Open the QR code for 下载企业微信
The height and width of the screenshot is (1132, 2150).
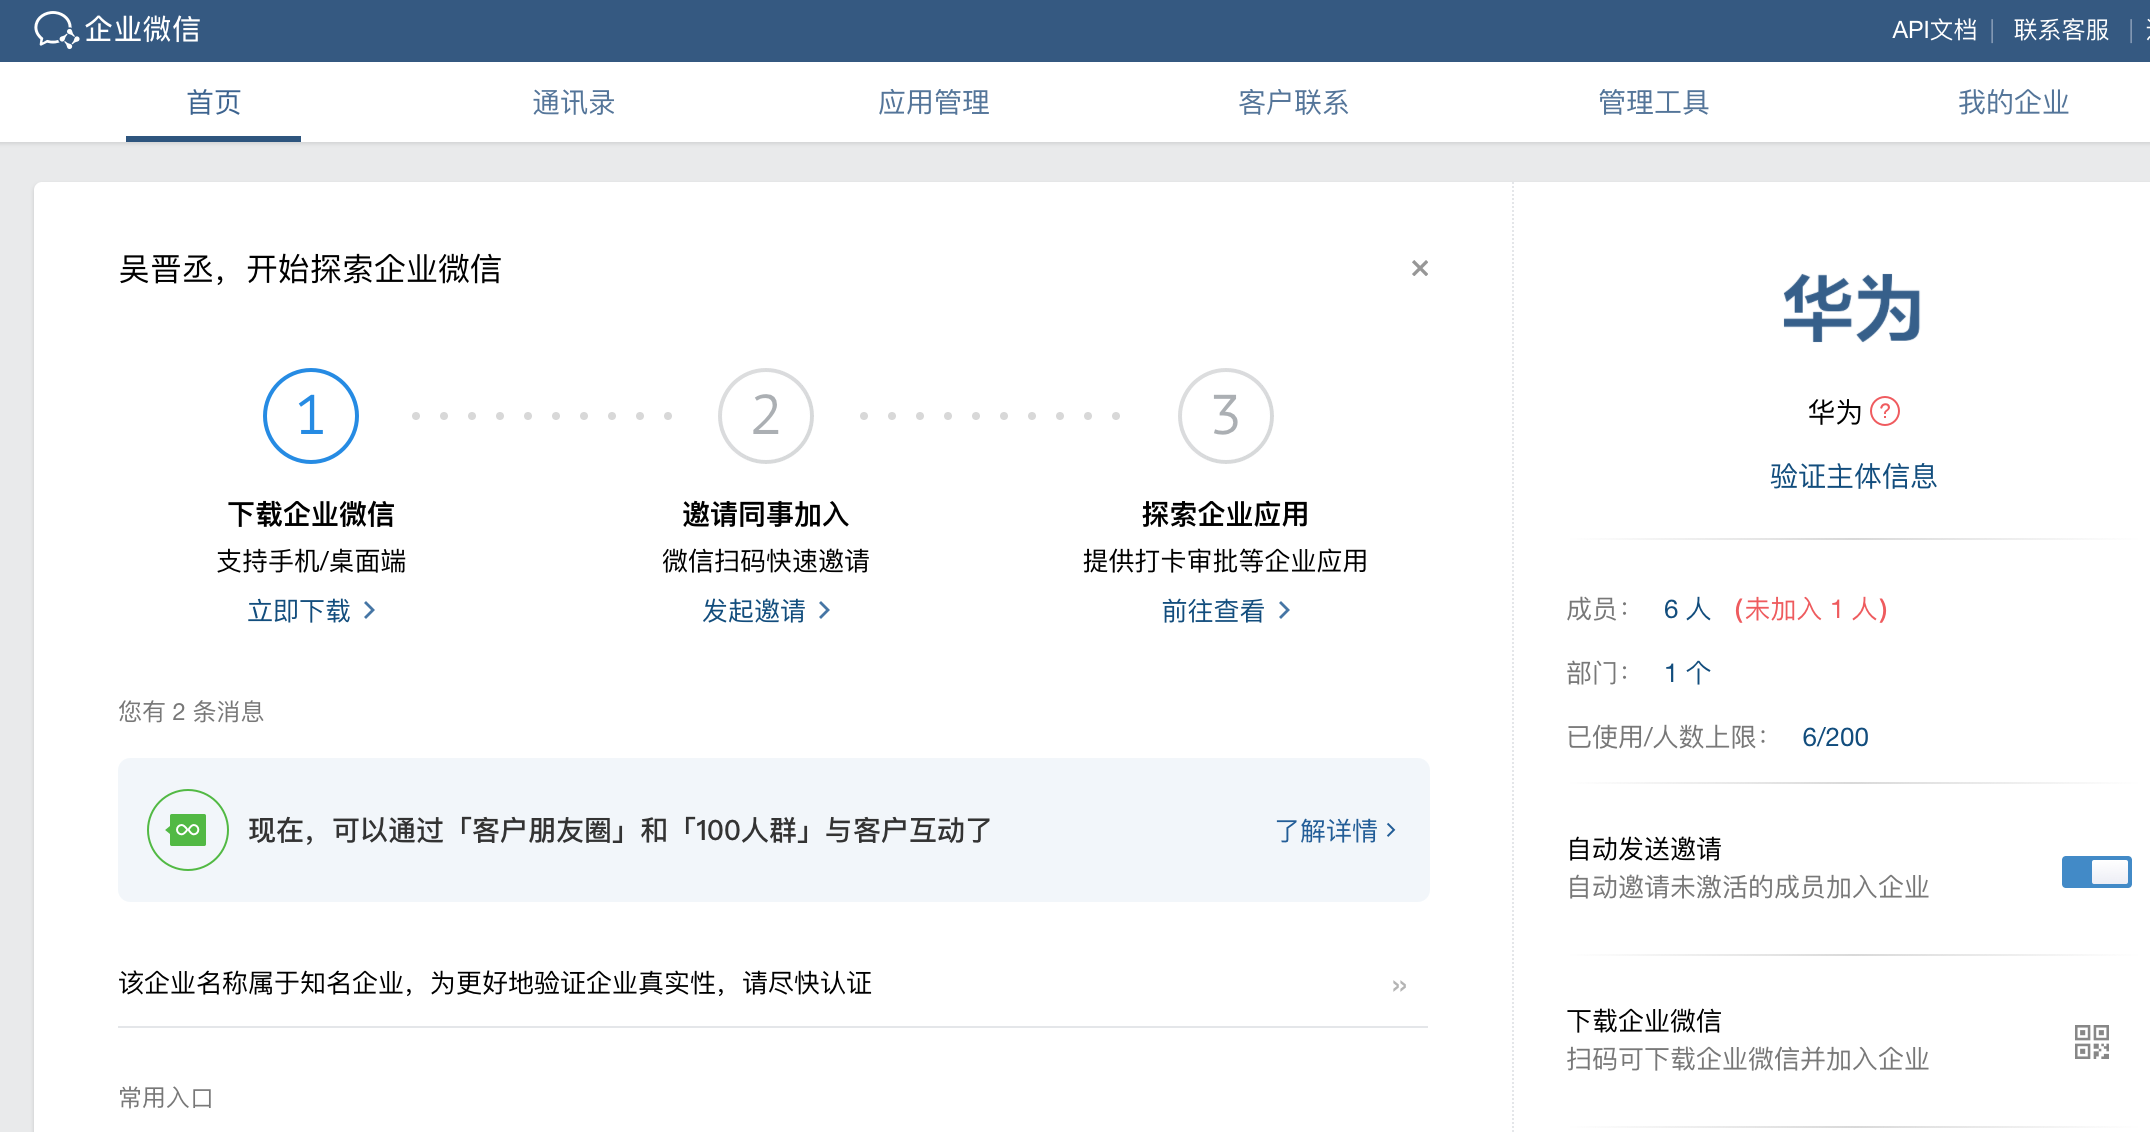click(x=2091, y=1041)
